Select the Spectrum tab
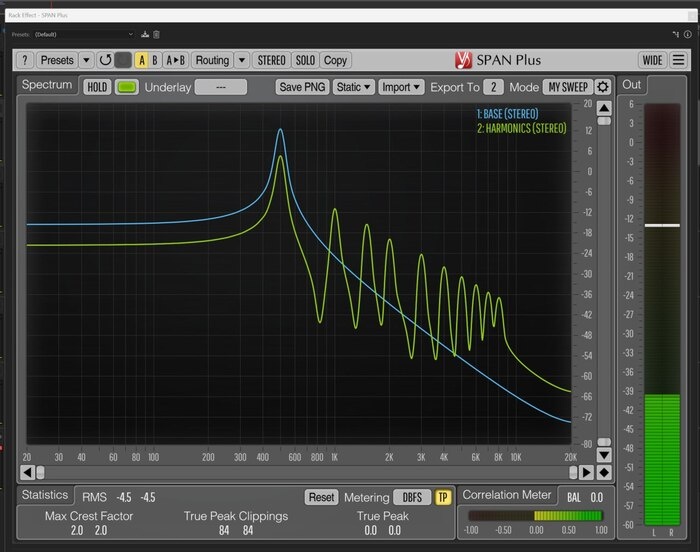The width and height of the screenshot is (700, 552). (47, 85)
